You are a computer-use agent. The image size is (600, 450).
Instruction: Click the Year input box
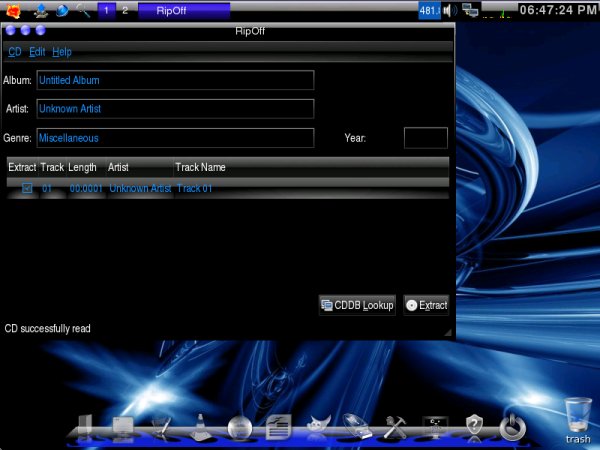pyautogui.click(x=425, y=138)
